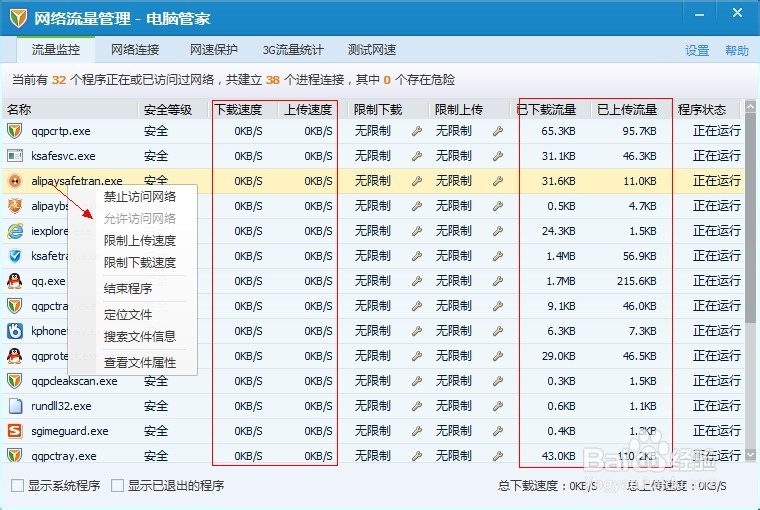
Task: Minimize the 网络流量管理 window
Action: pos(699,15)
